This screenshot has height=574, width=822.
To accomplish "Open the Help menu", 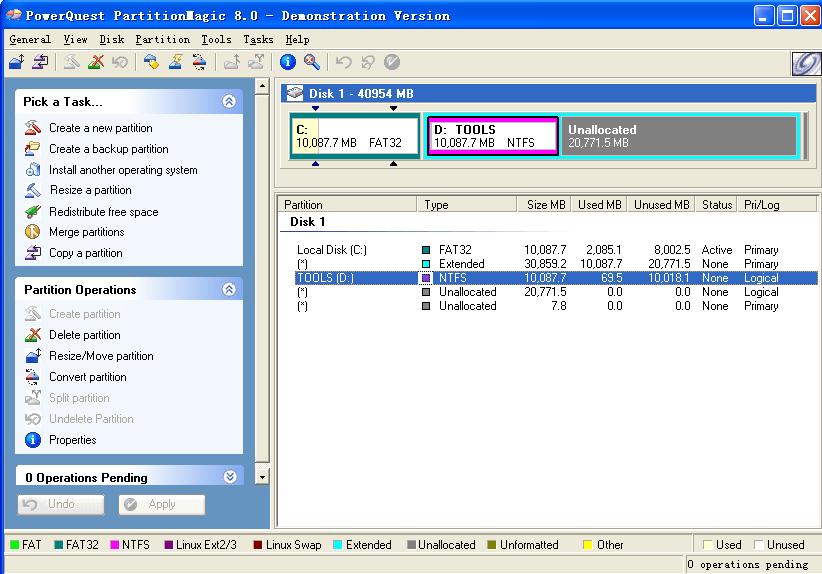I will [297, 39].
